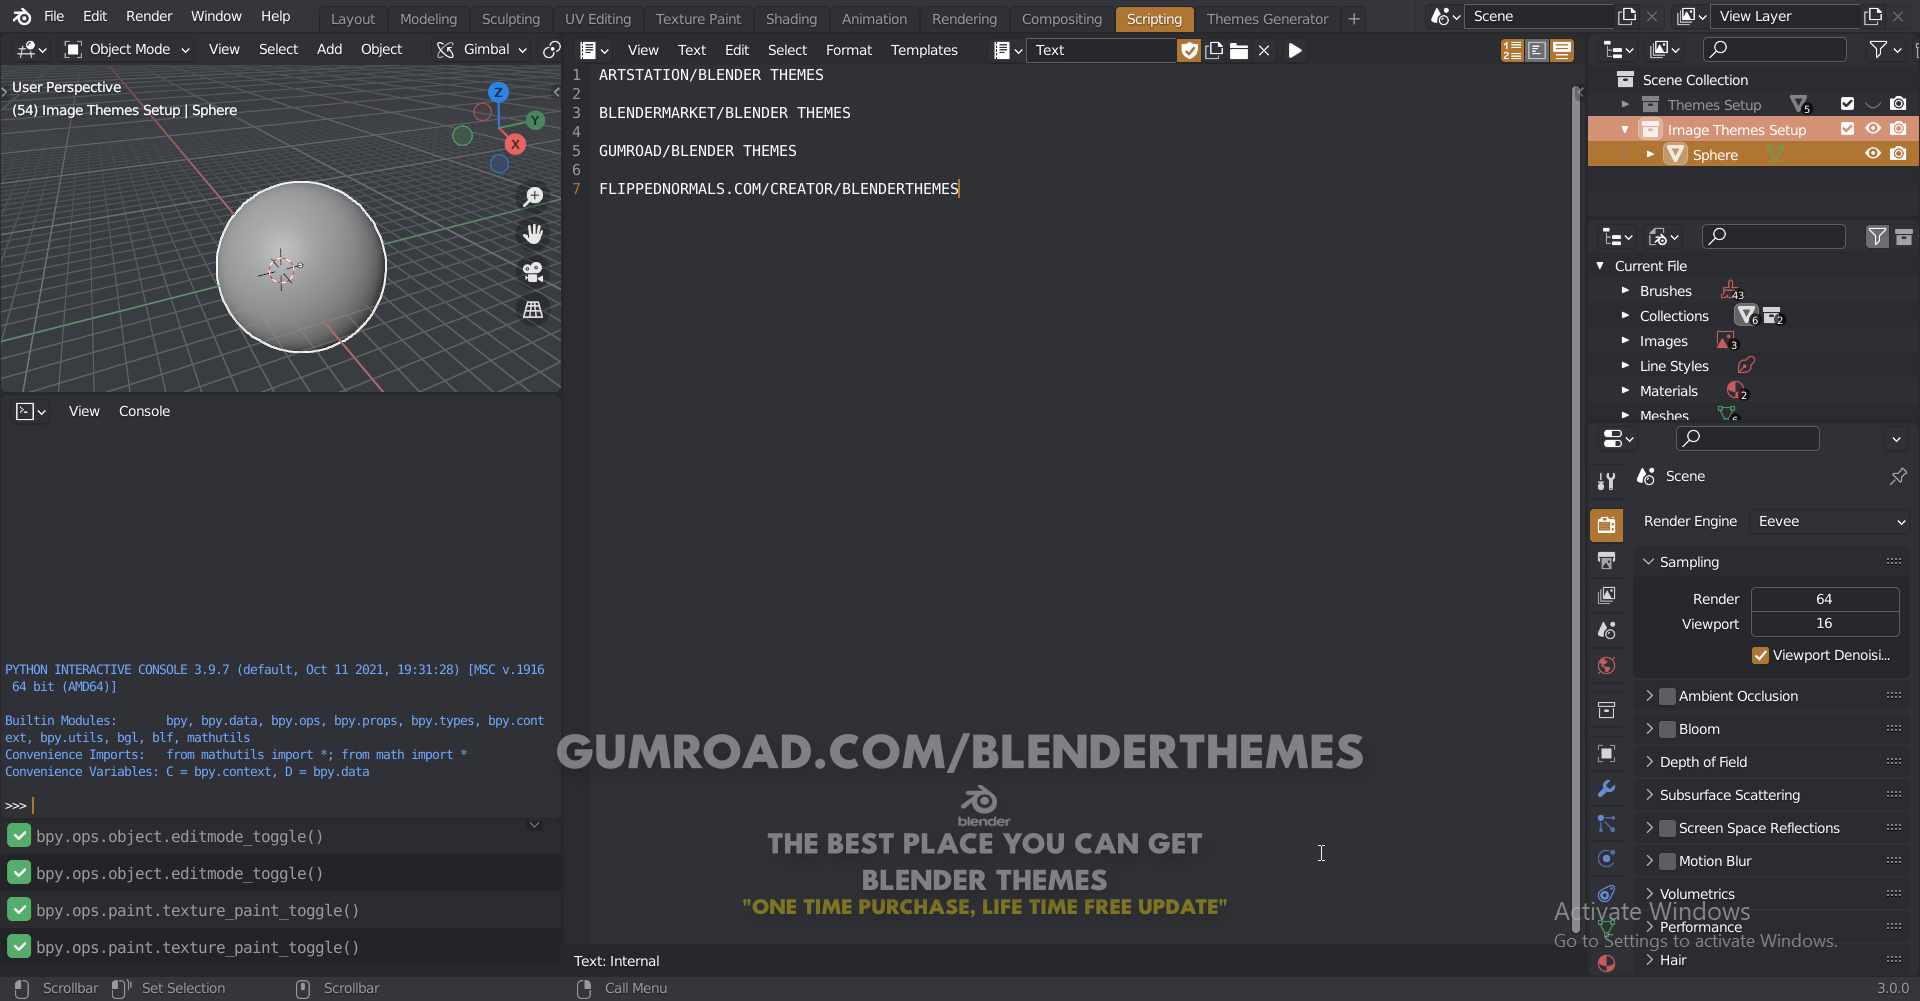1920x1001 pixels.
Task: Open the Tool properties tab
Action: tap(1607, 482)
